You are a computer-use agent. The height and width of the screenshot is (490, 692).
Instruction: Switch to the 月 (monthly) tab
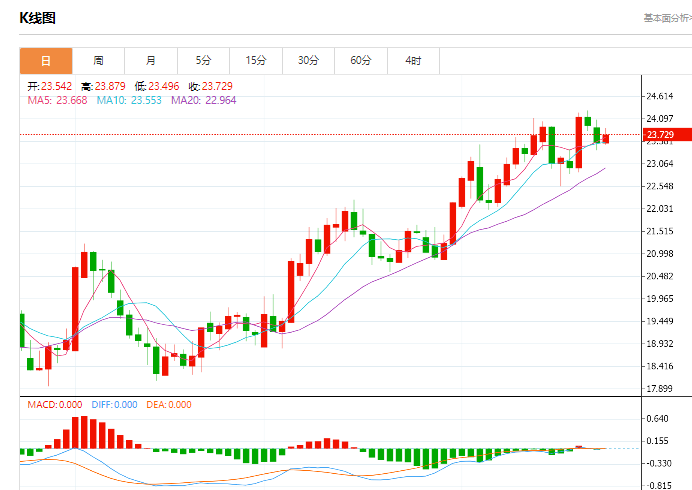151,61
